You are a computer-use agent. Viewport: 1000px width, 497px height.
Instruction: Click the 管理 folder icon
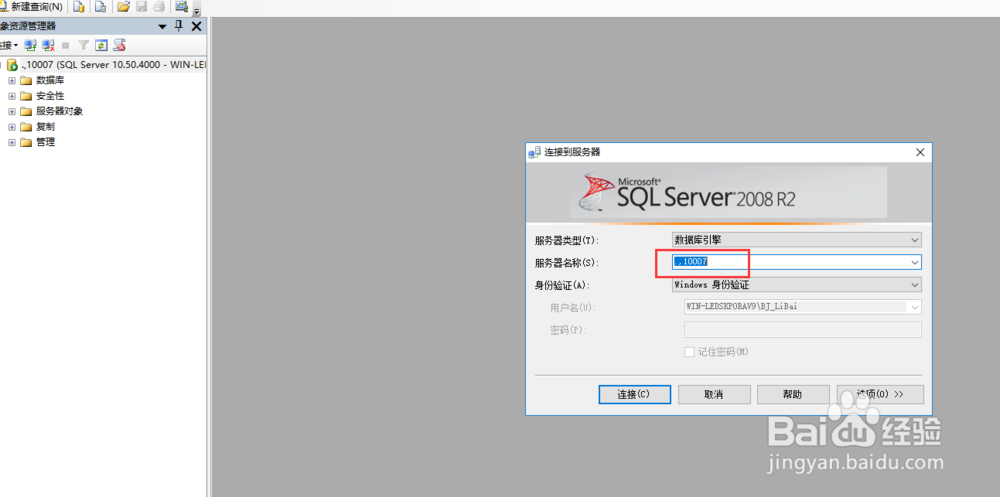tap(26, 142)
